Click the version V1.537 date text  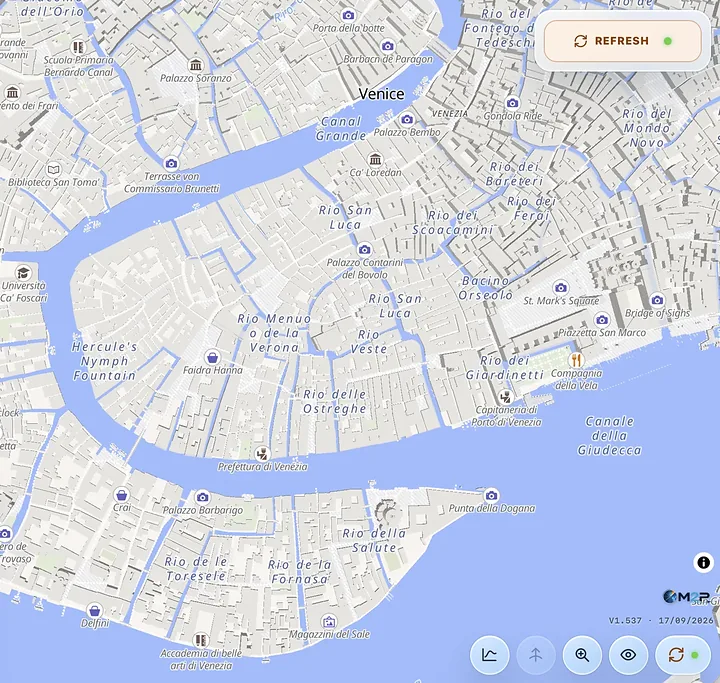tap(661, 621)
